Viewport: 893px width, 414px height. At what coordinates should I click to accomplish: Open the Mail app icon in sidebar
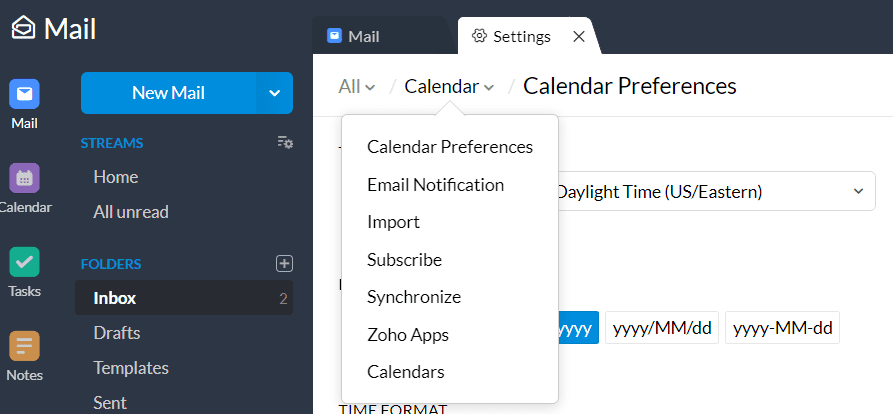click(x=24, y=94)
